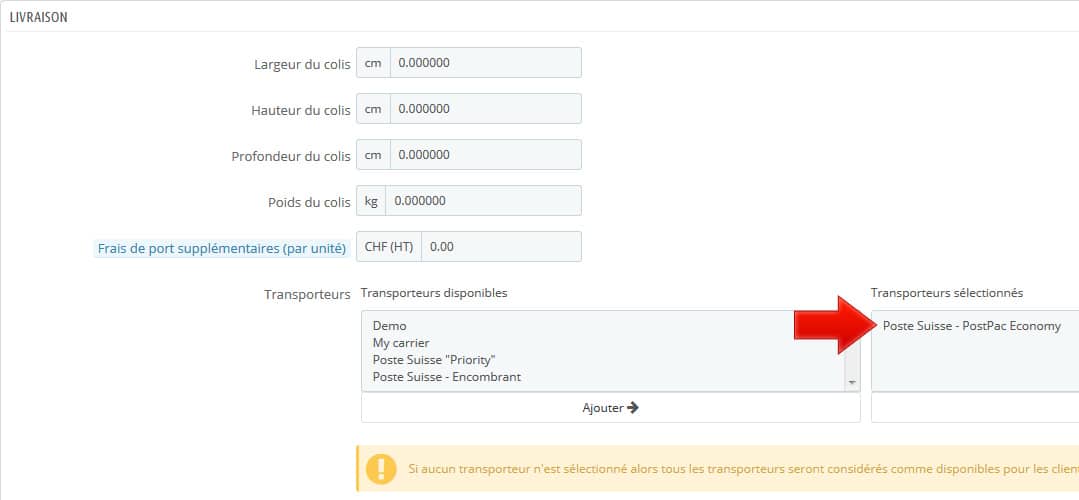Image resolution: width=1079 pixels, height=500 pixels.
Task: Select My carrier in available carriers
Action: tap(400, 343)
